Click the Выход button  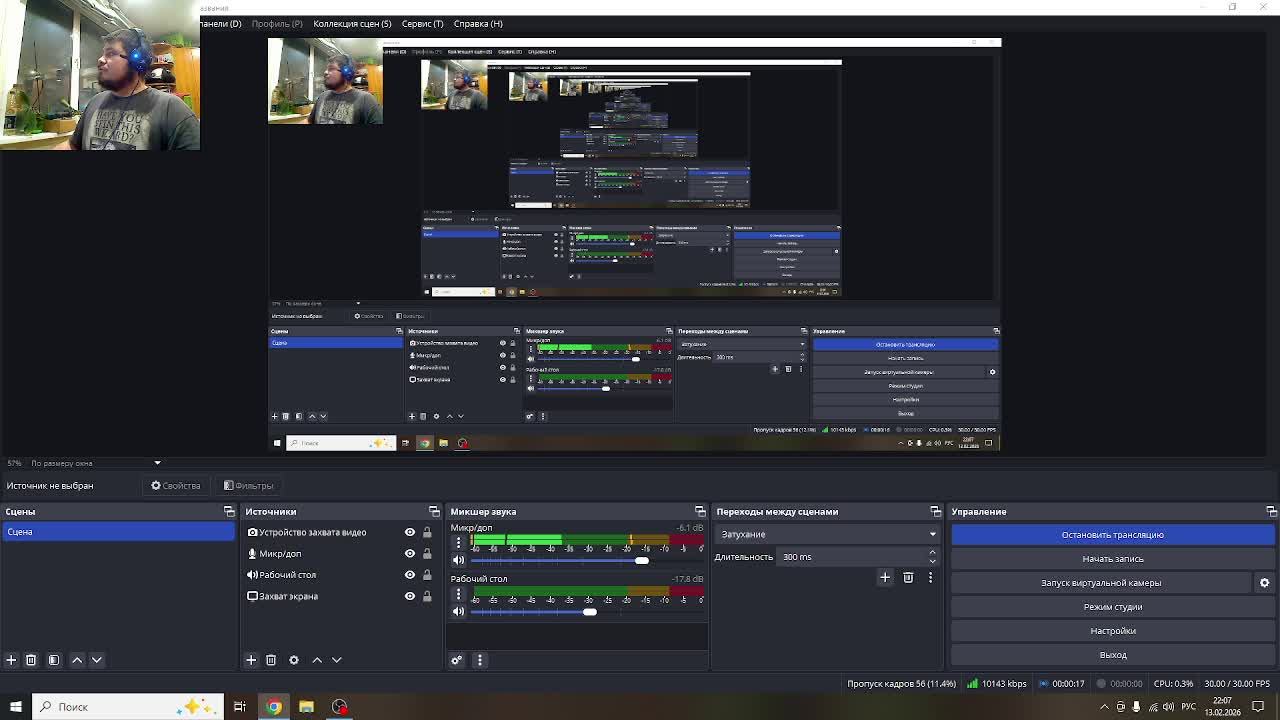(x=1112, y=655)
